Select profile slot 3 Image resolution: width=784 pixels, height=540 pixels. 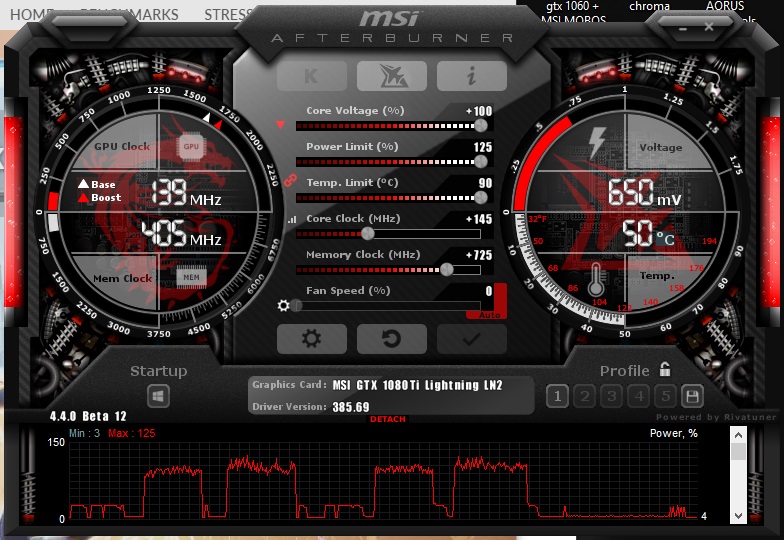point(612,396)
